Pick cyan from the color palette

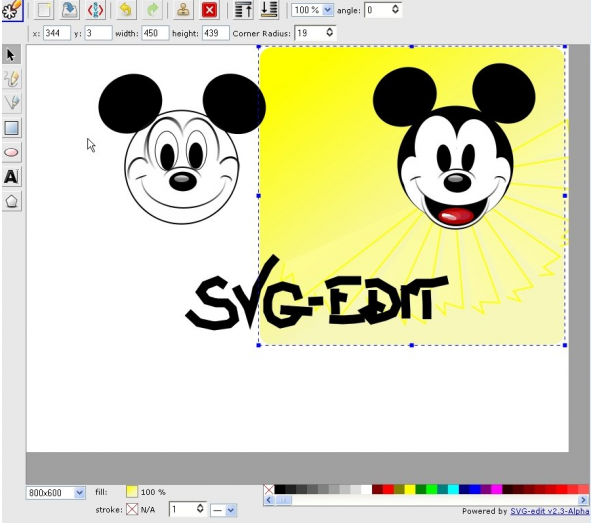click(x=453, y=490)
